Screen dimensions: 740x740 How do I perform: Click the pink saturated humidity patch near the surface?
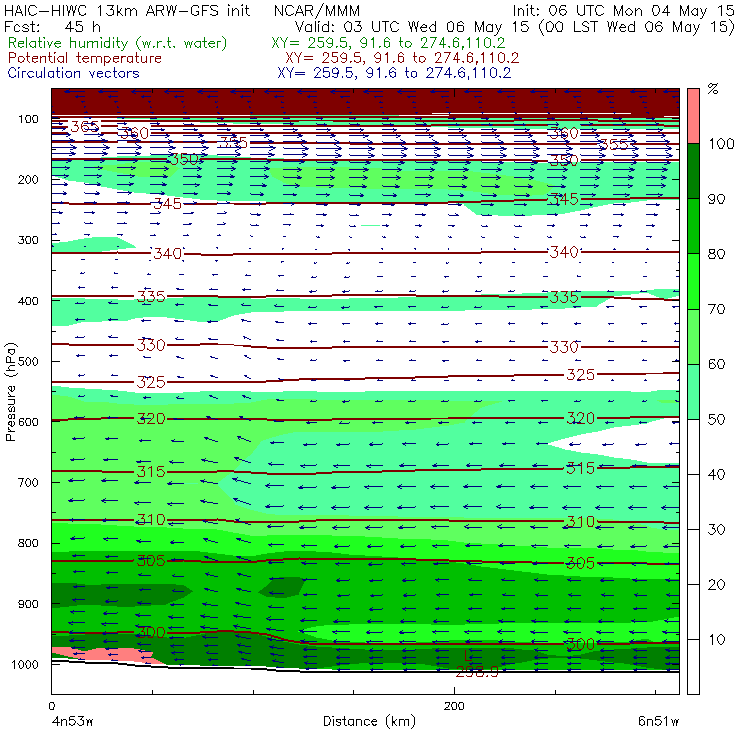tap(109, 656)
